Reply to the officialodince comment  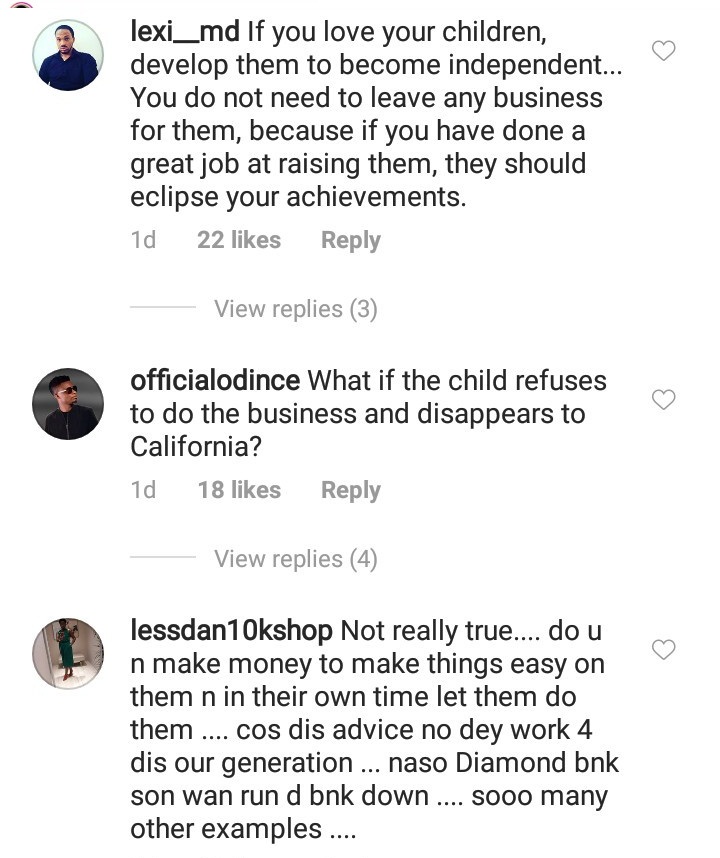350,490
